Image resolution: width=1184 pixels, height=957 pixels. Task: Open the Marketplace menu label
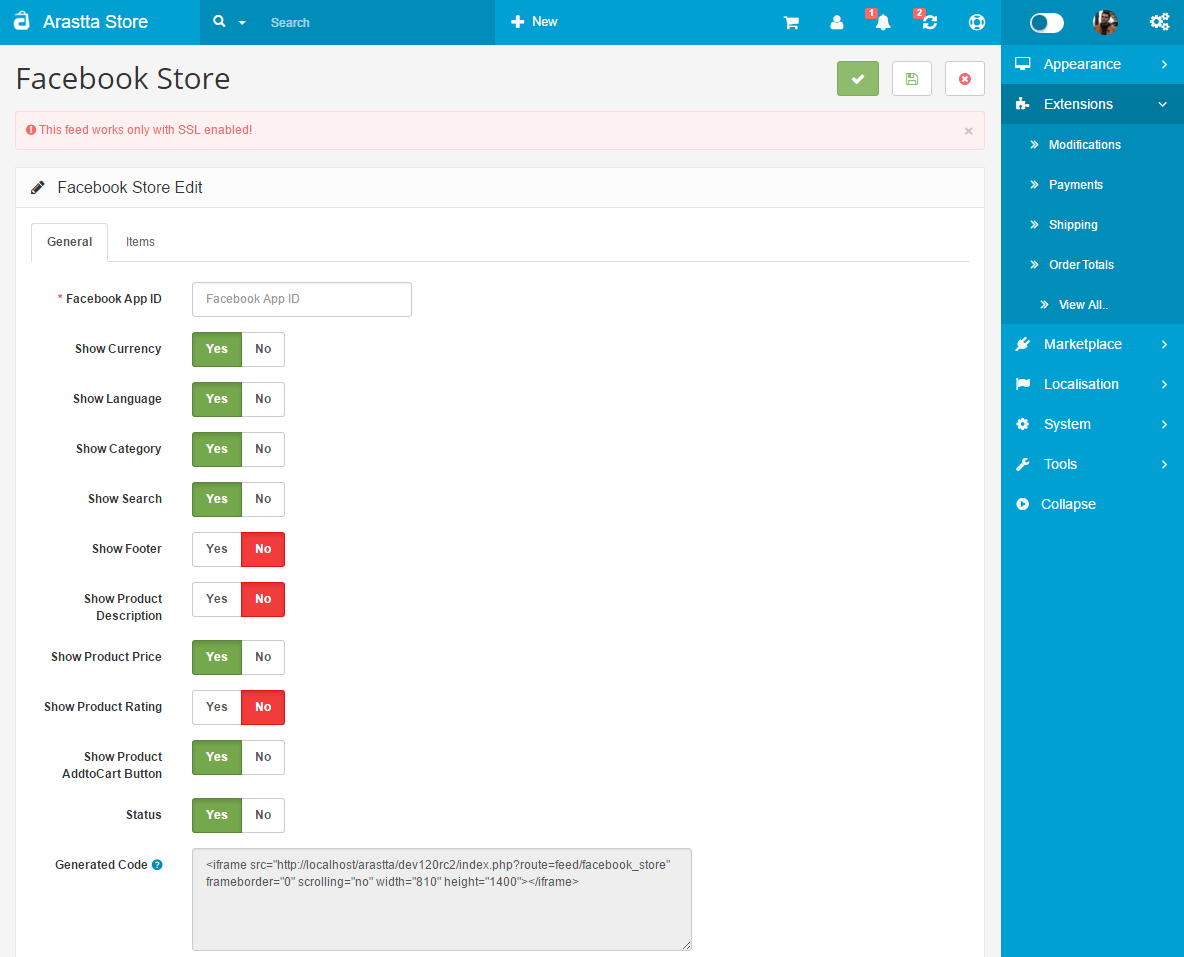[x=1083, y=344]
